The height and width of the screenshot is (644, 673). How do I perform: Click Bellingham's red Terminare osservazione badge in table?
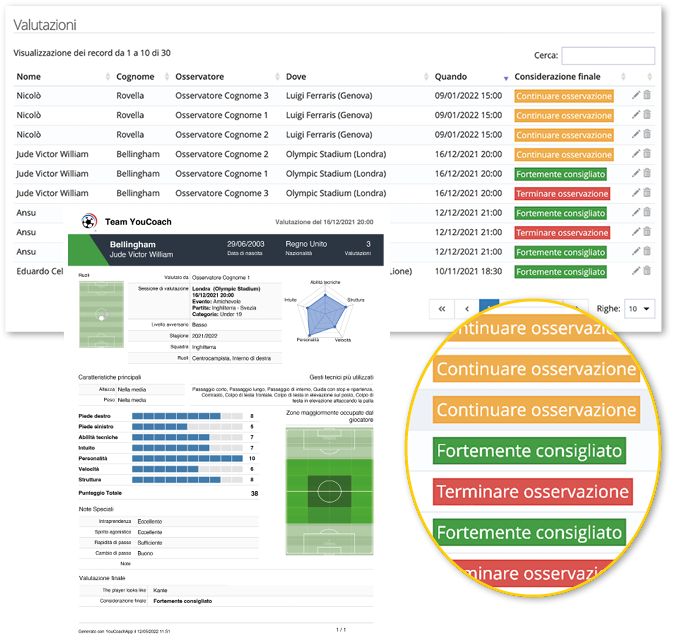562,193
